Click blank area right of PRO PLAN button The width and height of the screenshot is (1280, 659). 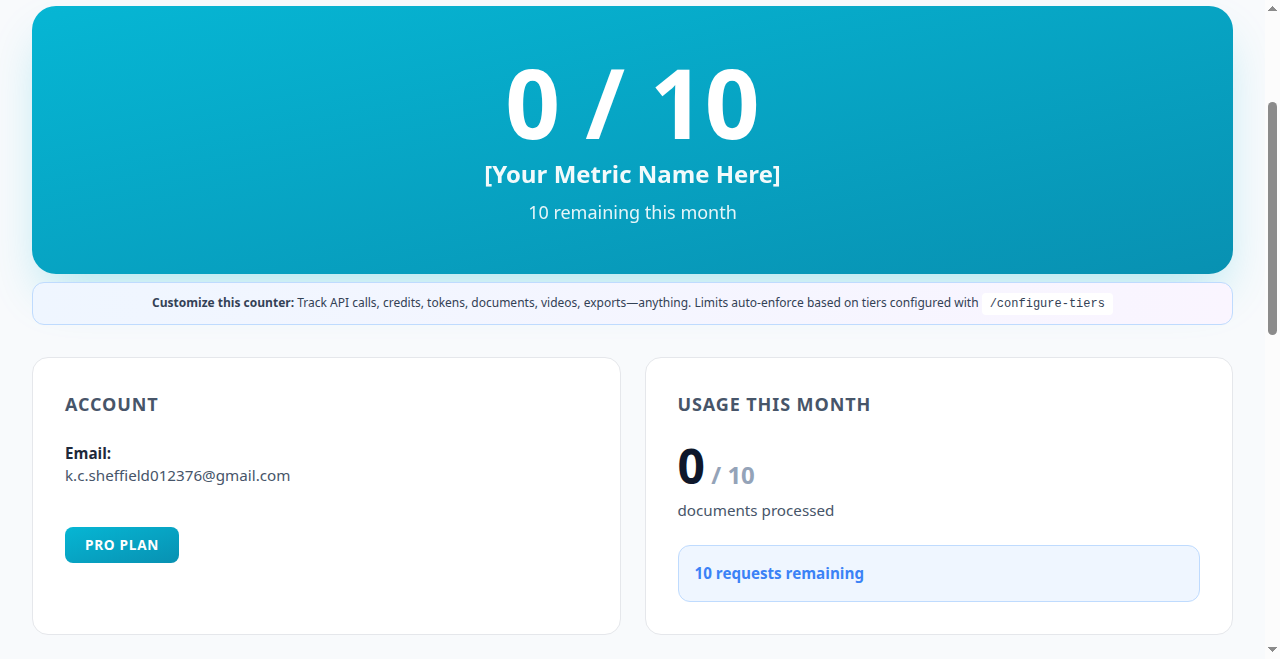coord(400,545)
